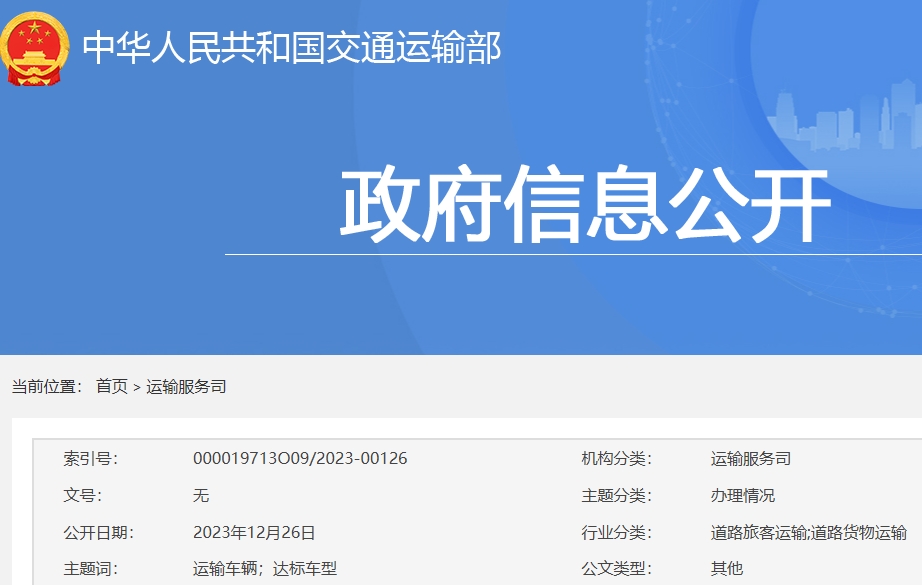Select the 文号 value 无

(x=201, y=496)
